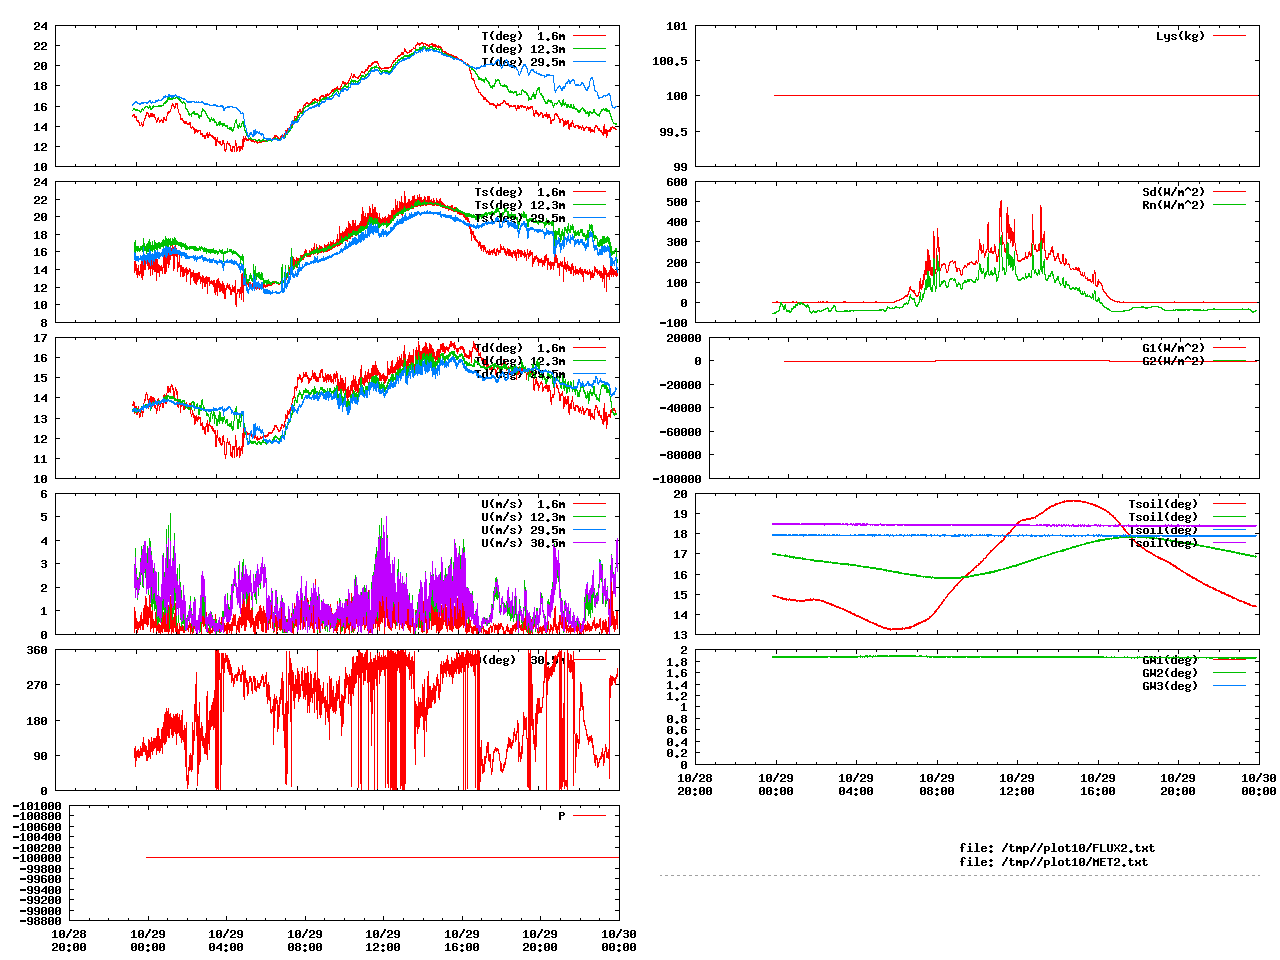Click the 'GW3(deg)' legend label
1280x960 pixels.
(1170, 686)
